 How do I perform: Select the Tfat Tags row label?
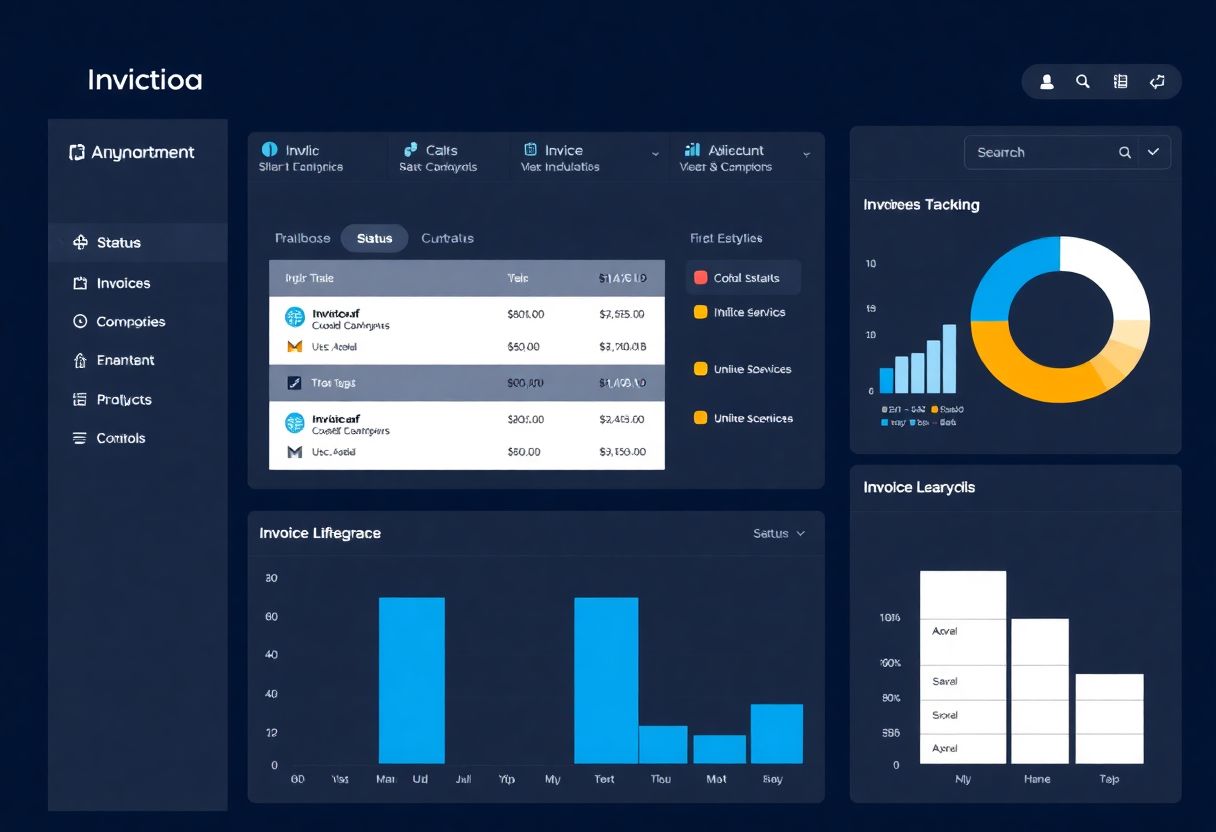(333, 383)
